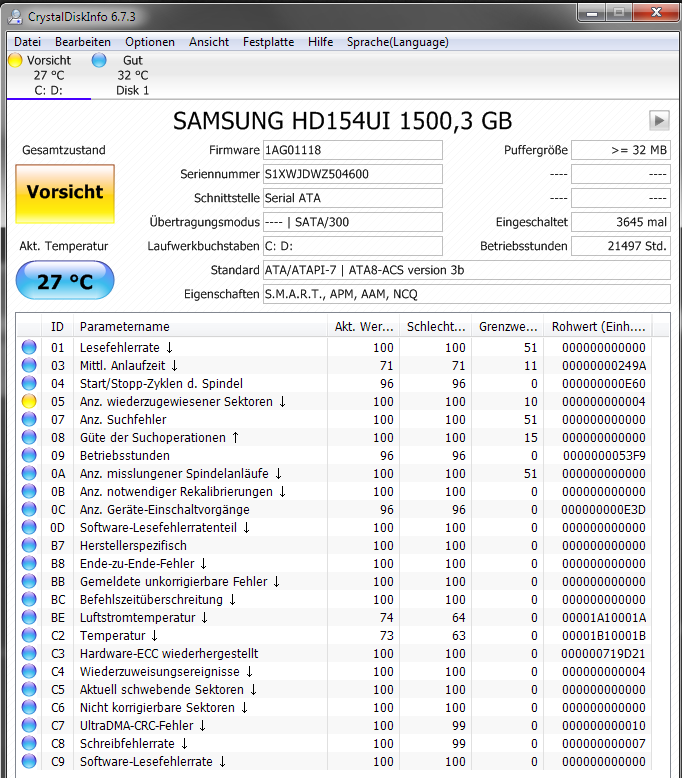Image resolution: width=682 pixels, height=778 pixels.
Task: Click the yellow Vorsicht status icon in disk bar
Action: (x=15, y=61)
